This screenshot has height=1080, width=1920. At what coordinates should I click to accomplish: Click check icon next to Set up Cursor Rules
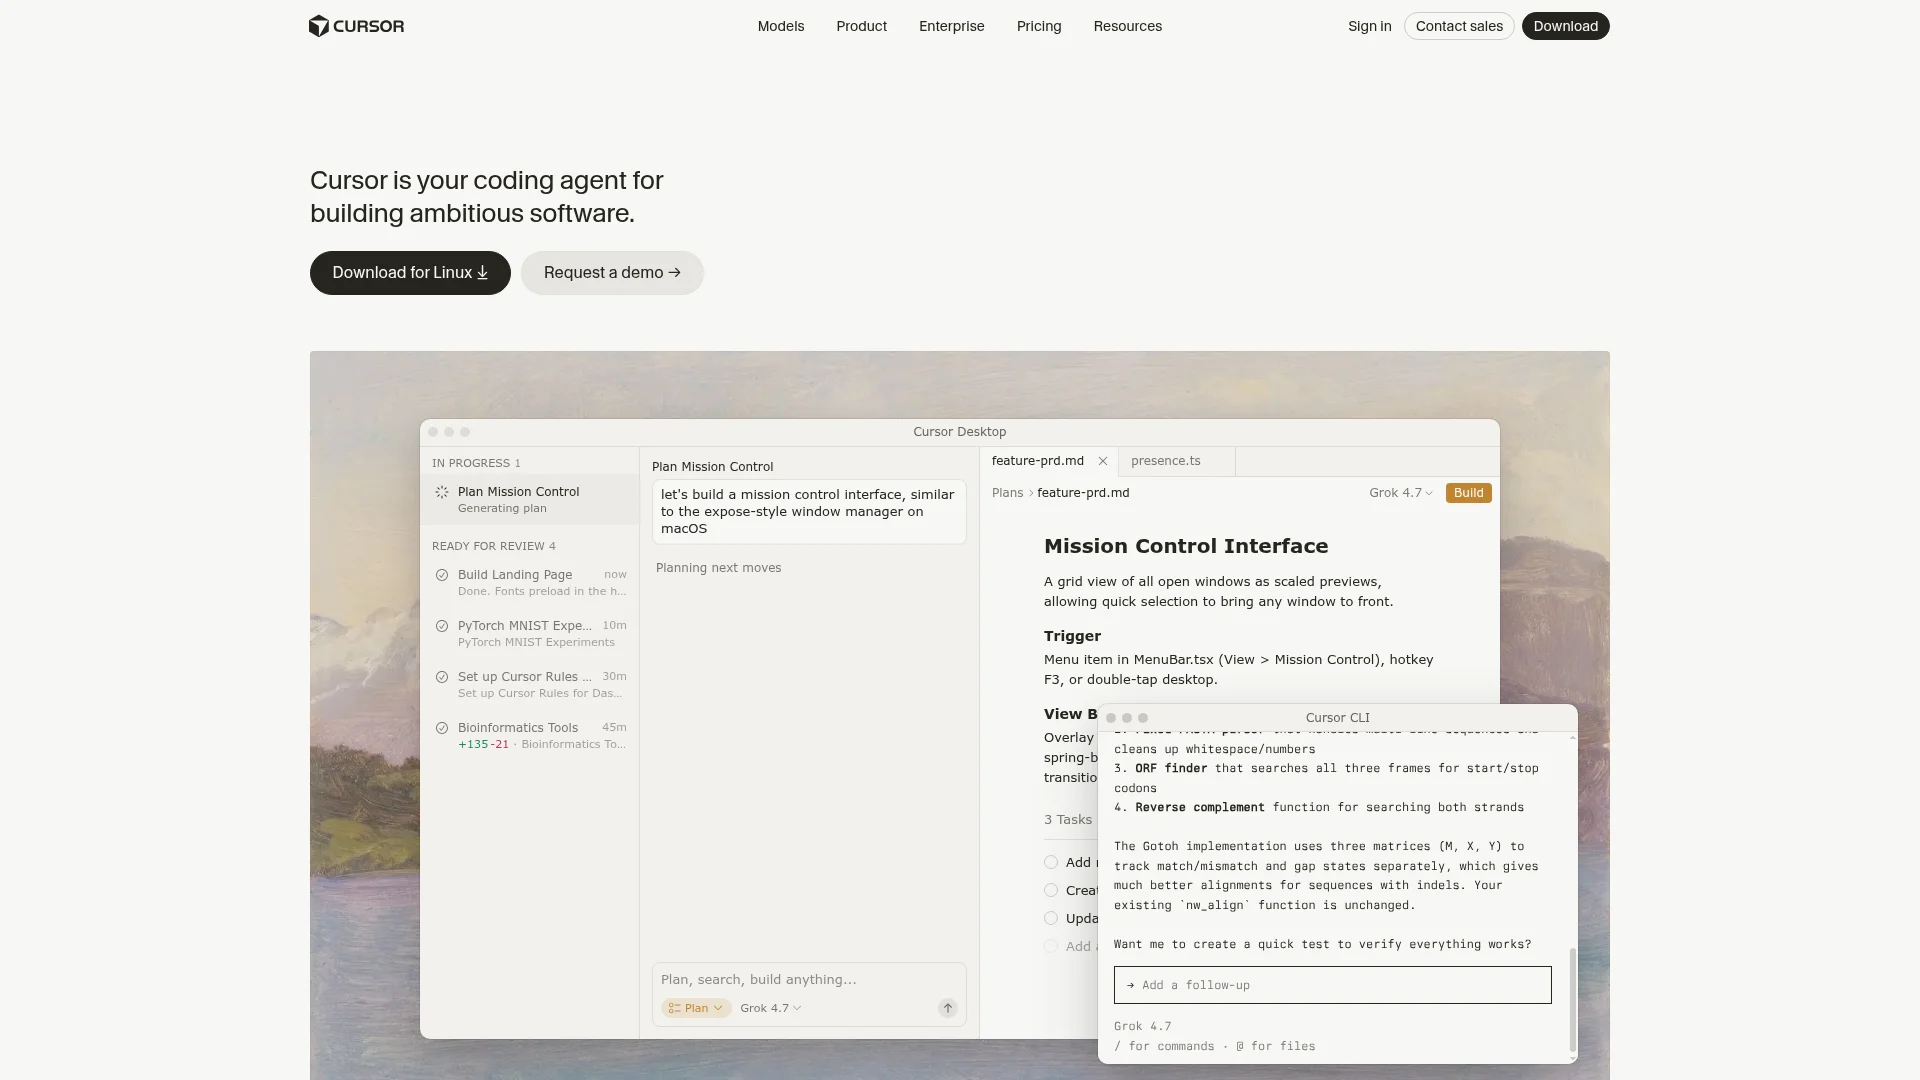click(442, 677)
